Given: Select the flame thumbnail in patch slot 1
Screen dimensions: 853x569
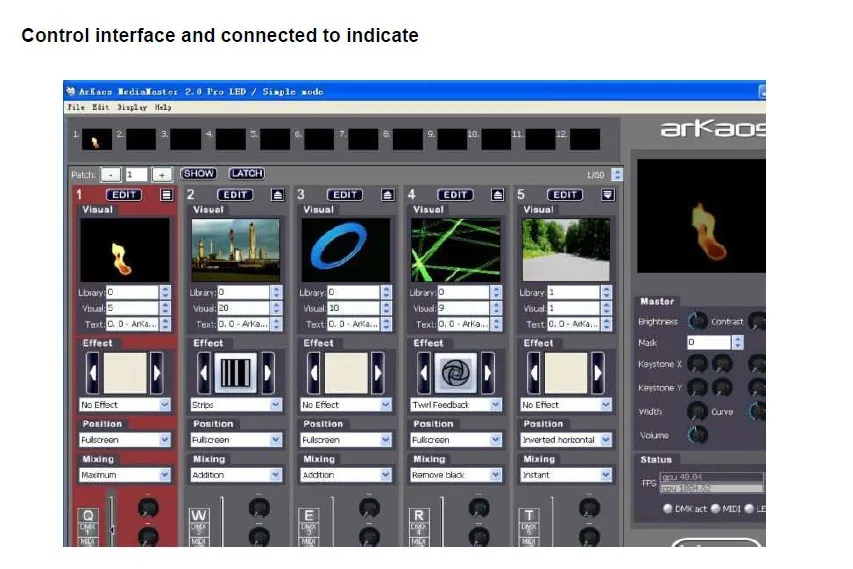Looking at the screenshot, I should tap(97, 139).
